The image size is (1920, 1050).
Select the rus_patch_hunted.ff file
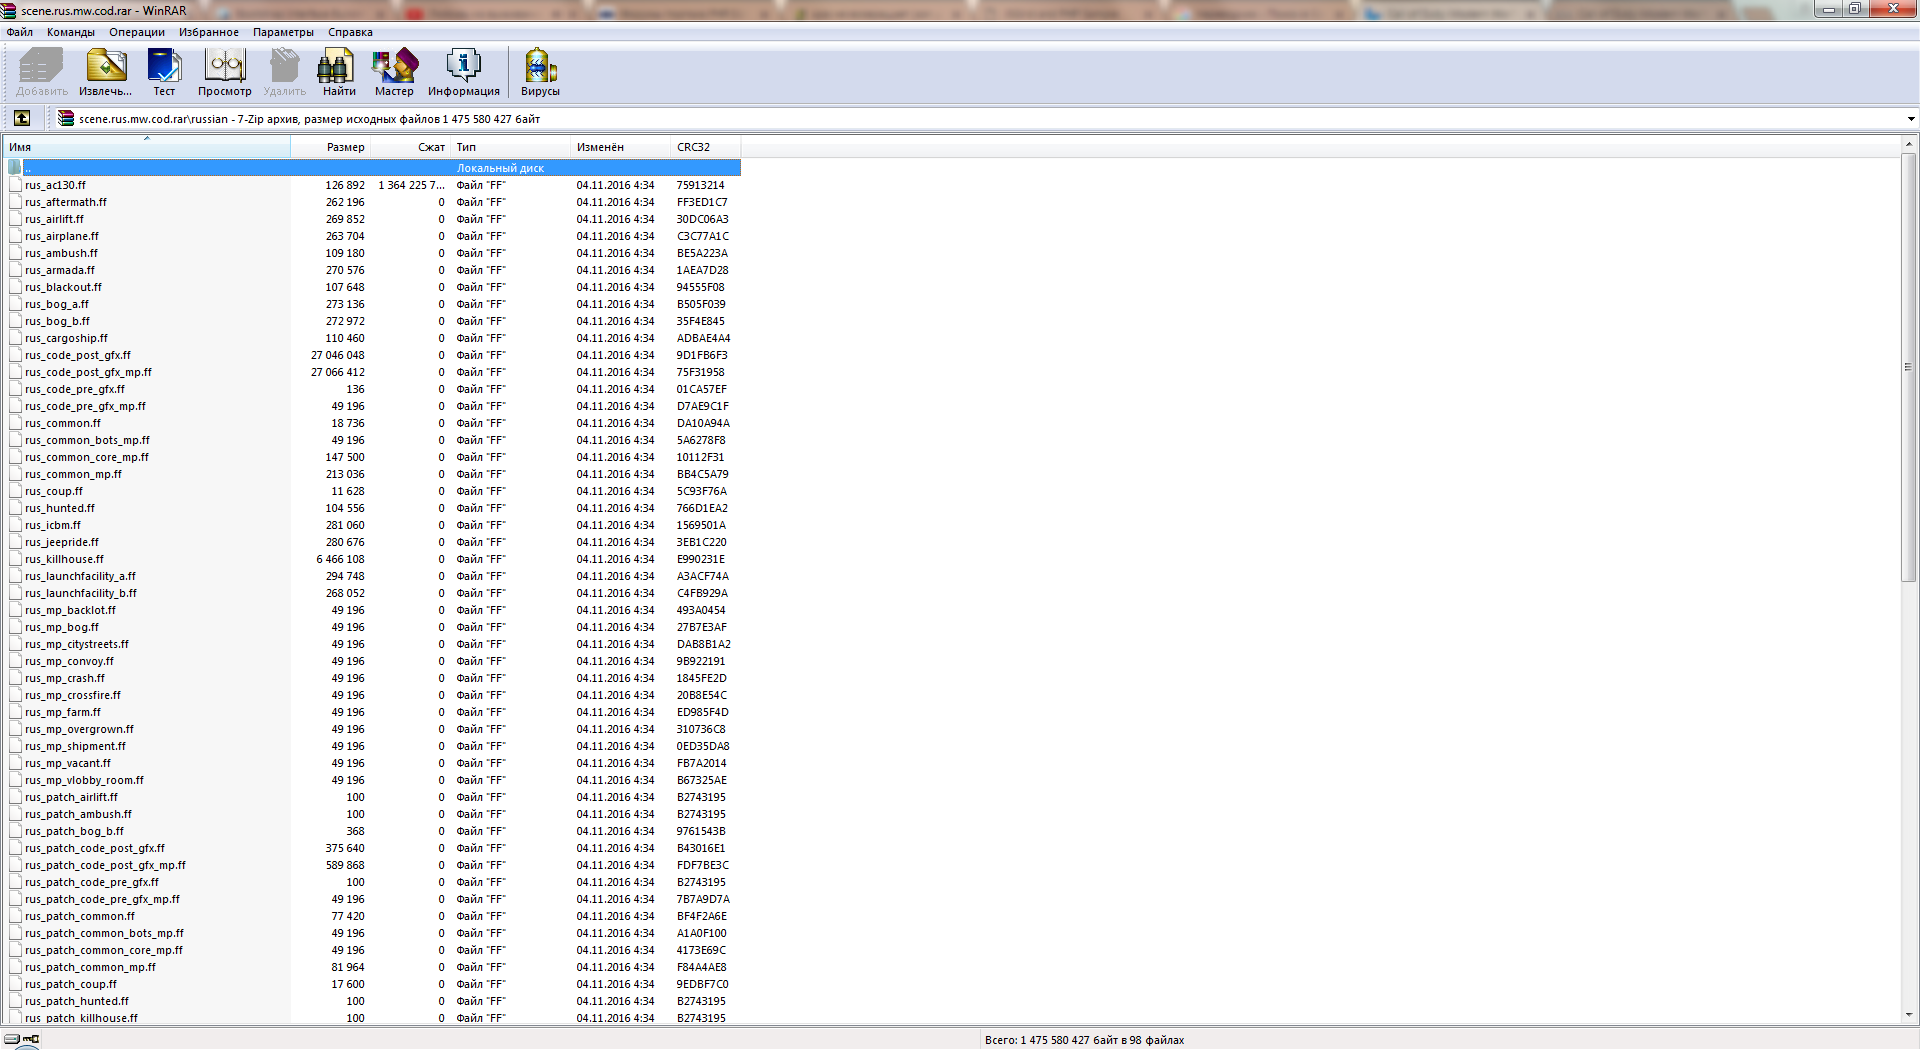(x=77, y=1001)
